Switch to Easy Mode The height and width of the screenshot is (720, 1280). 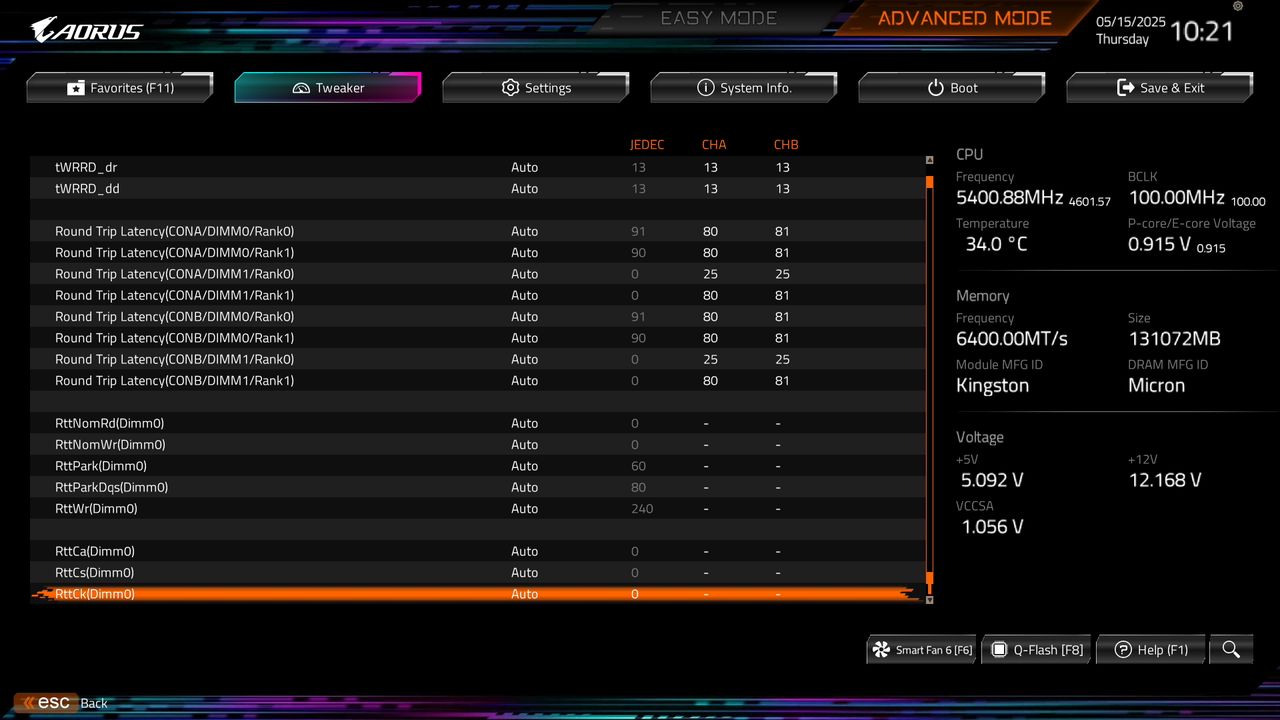coord(719,18)
